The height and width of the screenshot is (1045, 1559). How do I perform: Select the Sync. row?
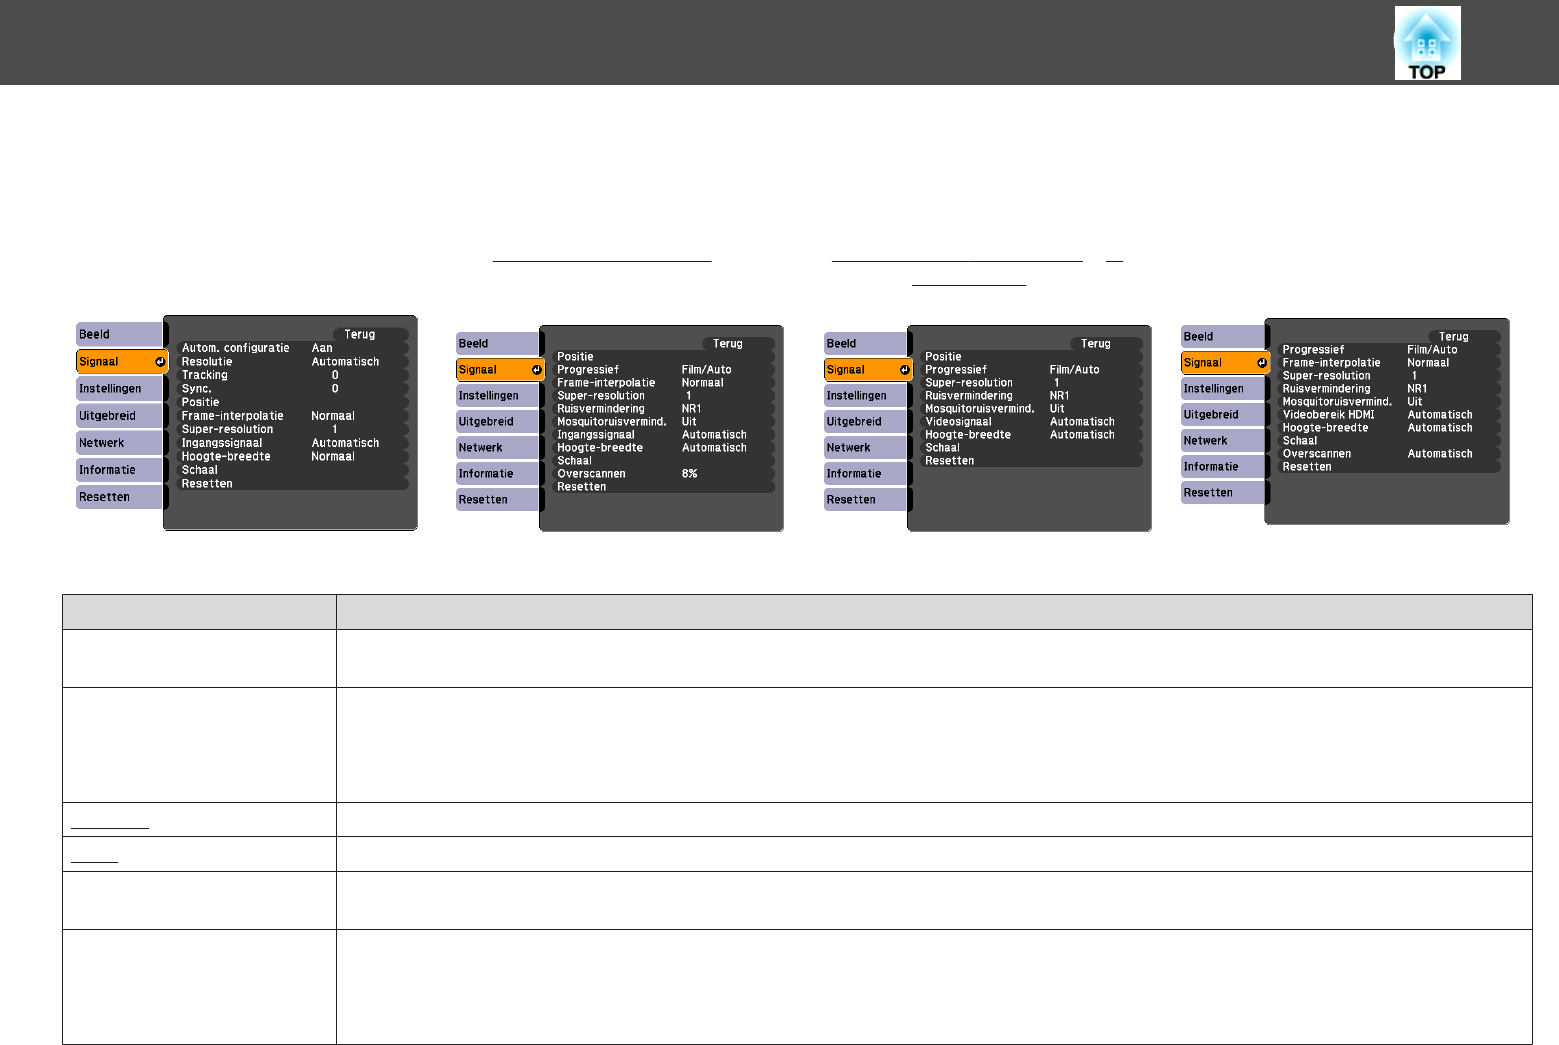[x=292, y=389]
